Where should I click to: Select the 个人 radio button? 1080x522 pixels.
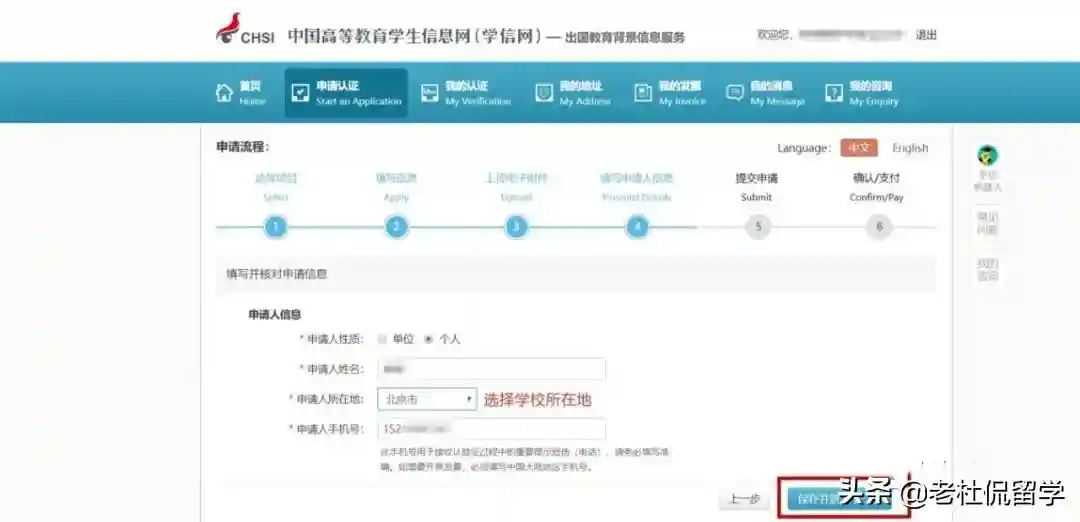point(429,339)
